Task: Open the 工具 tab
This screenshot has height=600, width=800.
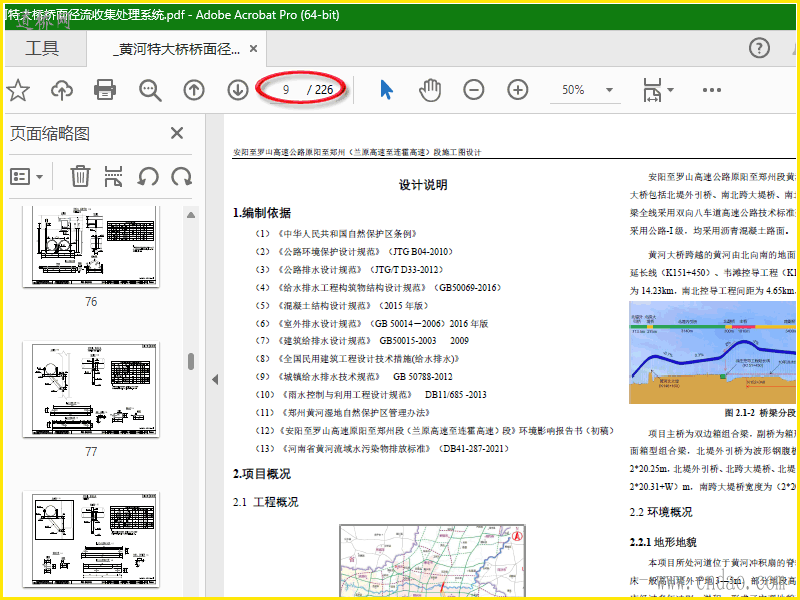Action: point(42,49)
